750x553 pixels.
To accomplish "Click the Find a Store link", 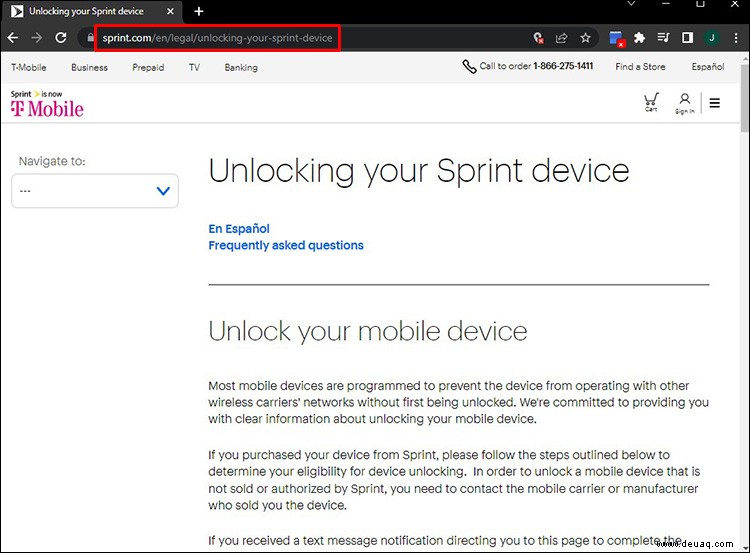I will point(640,66).
